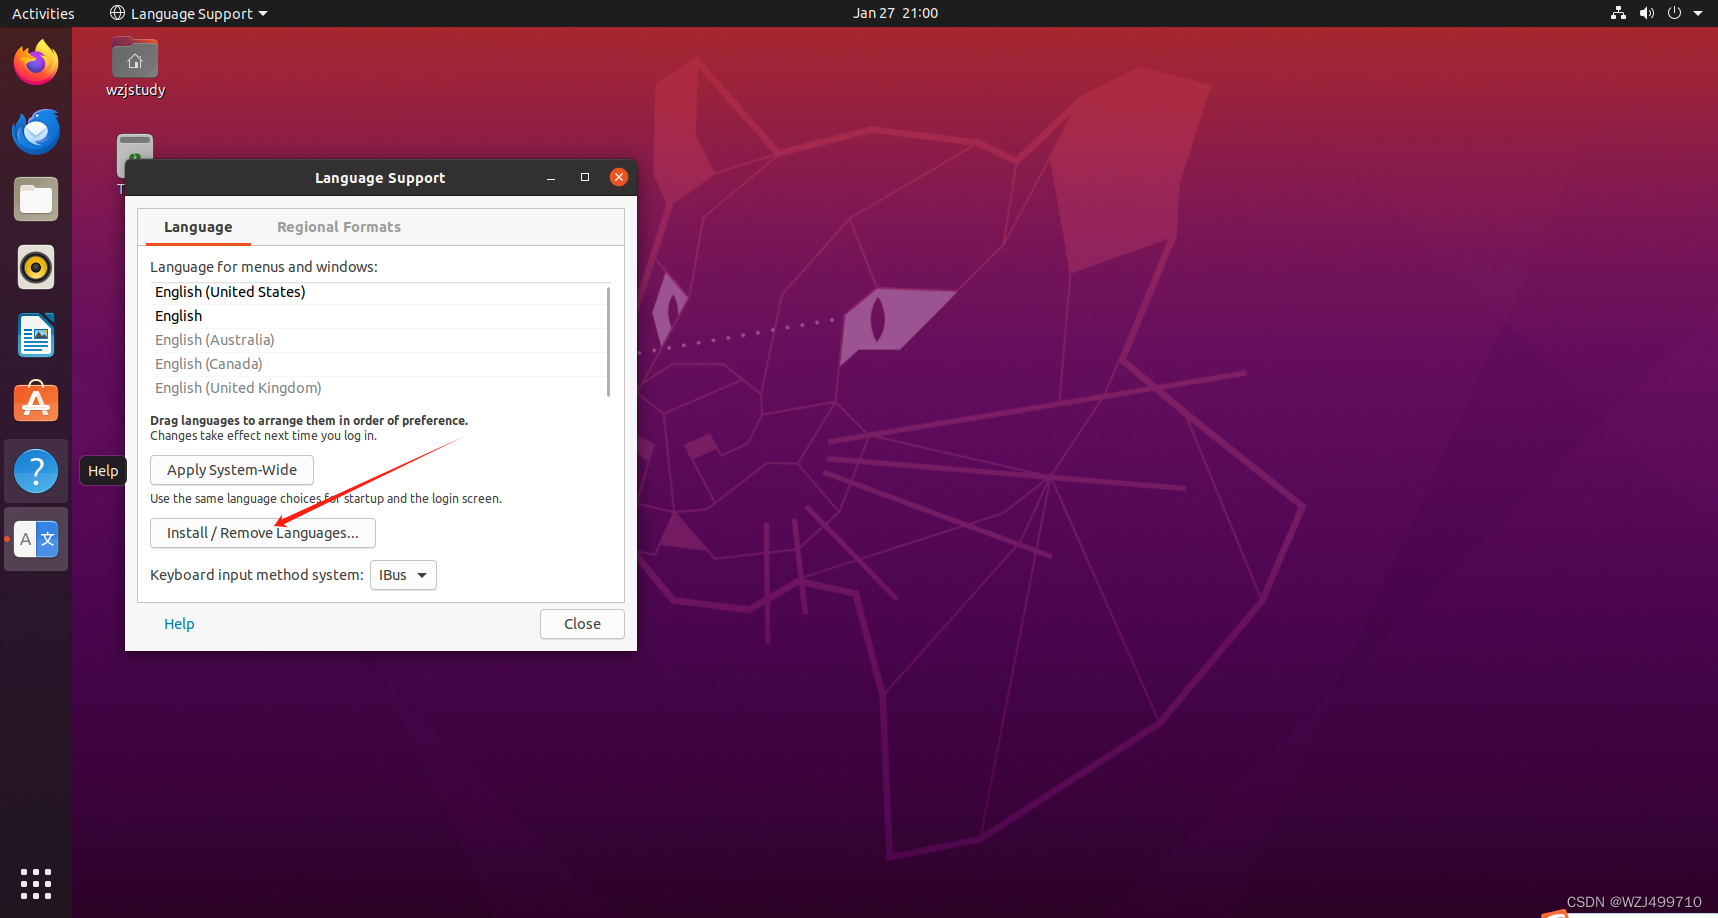
Task: Select English (Australia) in the list
Action: pos(377,340)
